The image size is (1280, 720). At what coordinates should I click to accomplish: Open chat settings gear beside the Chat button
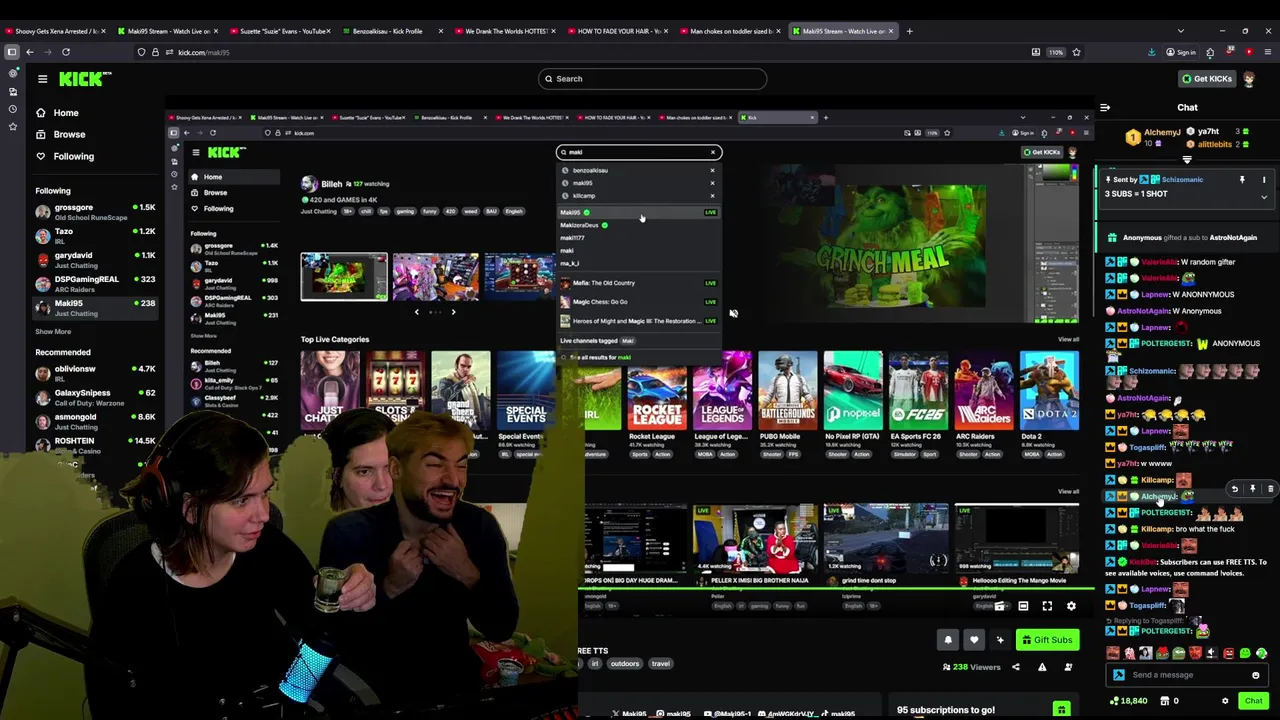[1225, 701]
